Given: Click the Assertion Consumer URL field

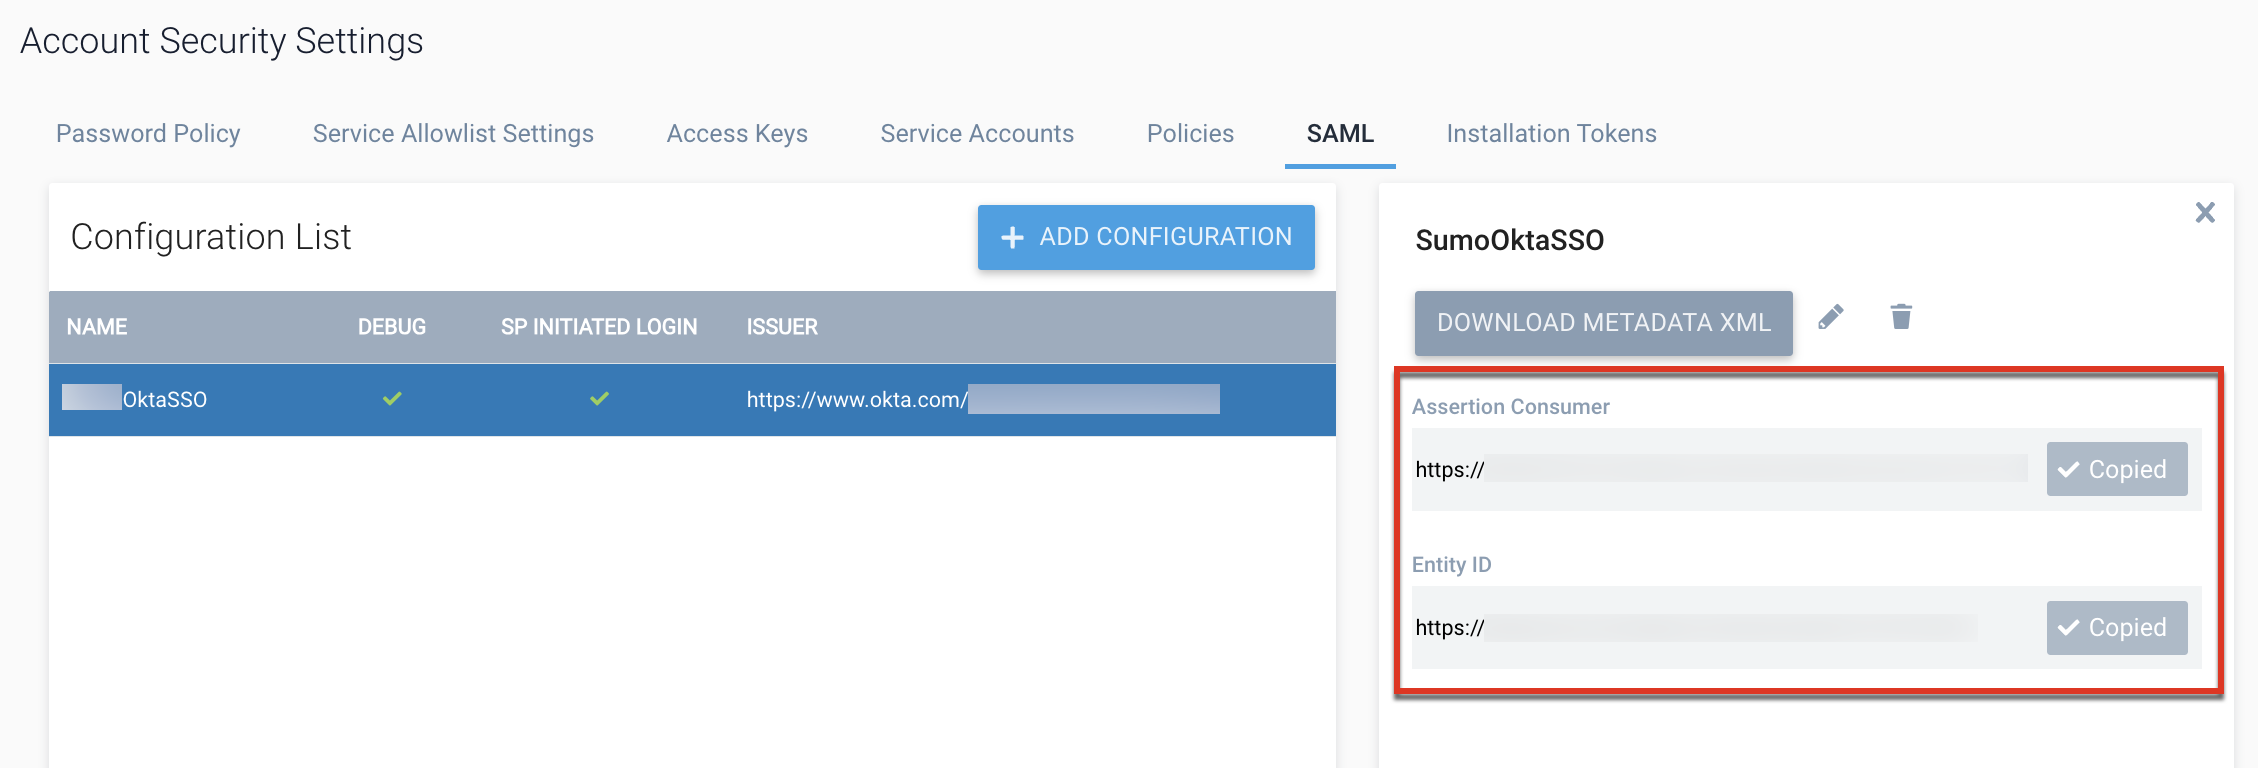Looking at the screenshot, I should (1720, 469).
